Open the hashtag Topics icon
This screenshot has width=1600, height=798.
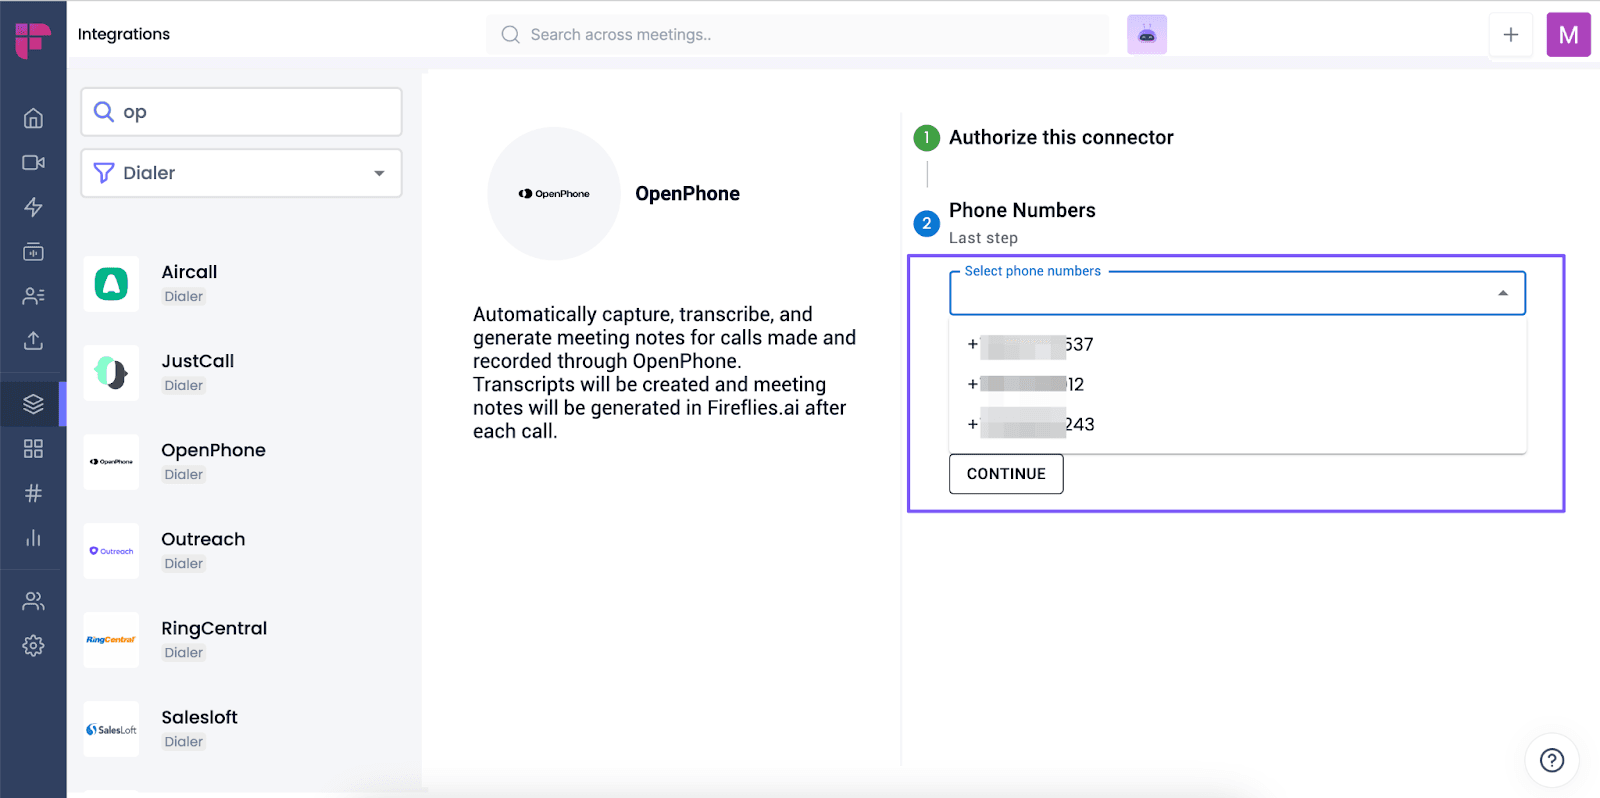33,493
